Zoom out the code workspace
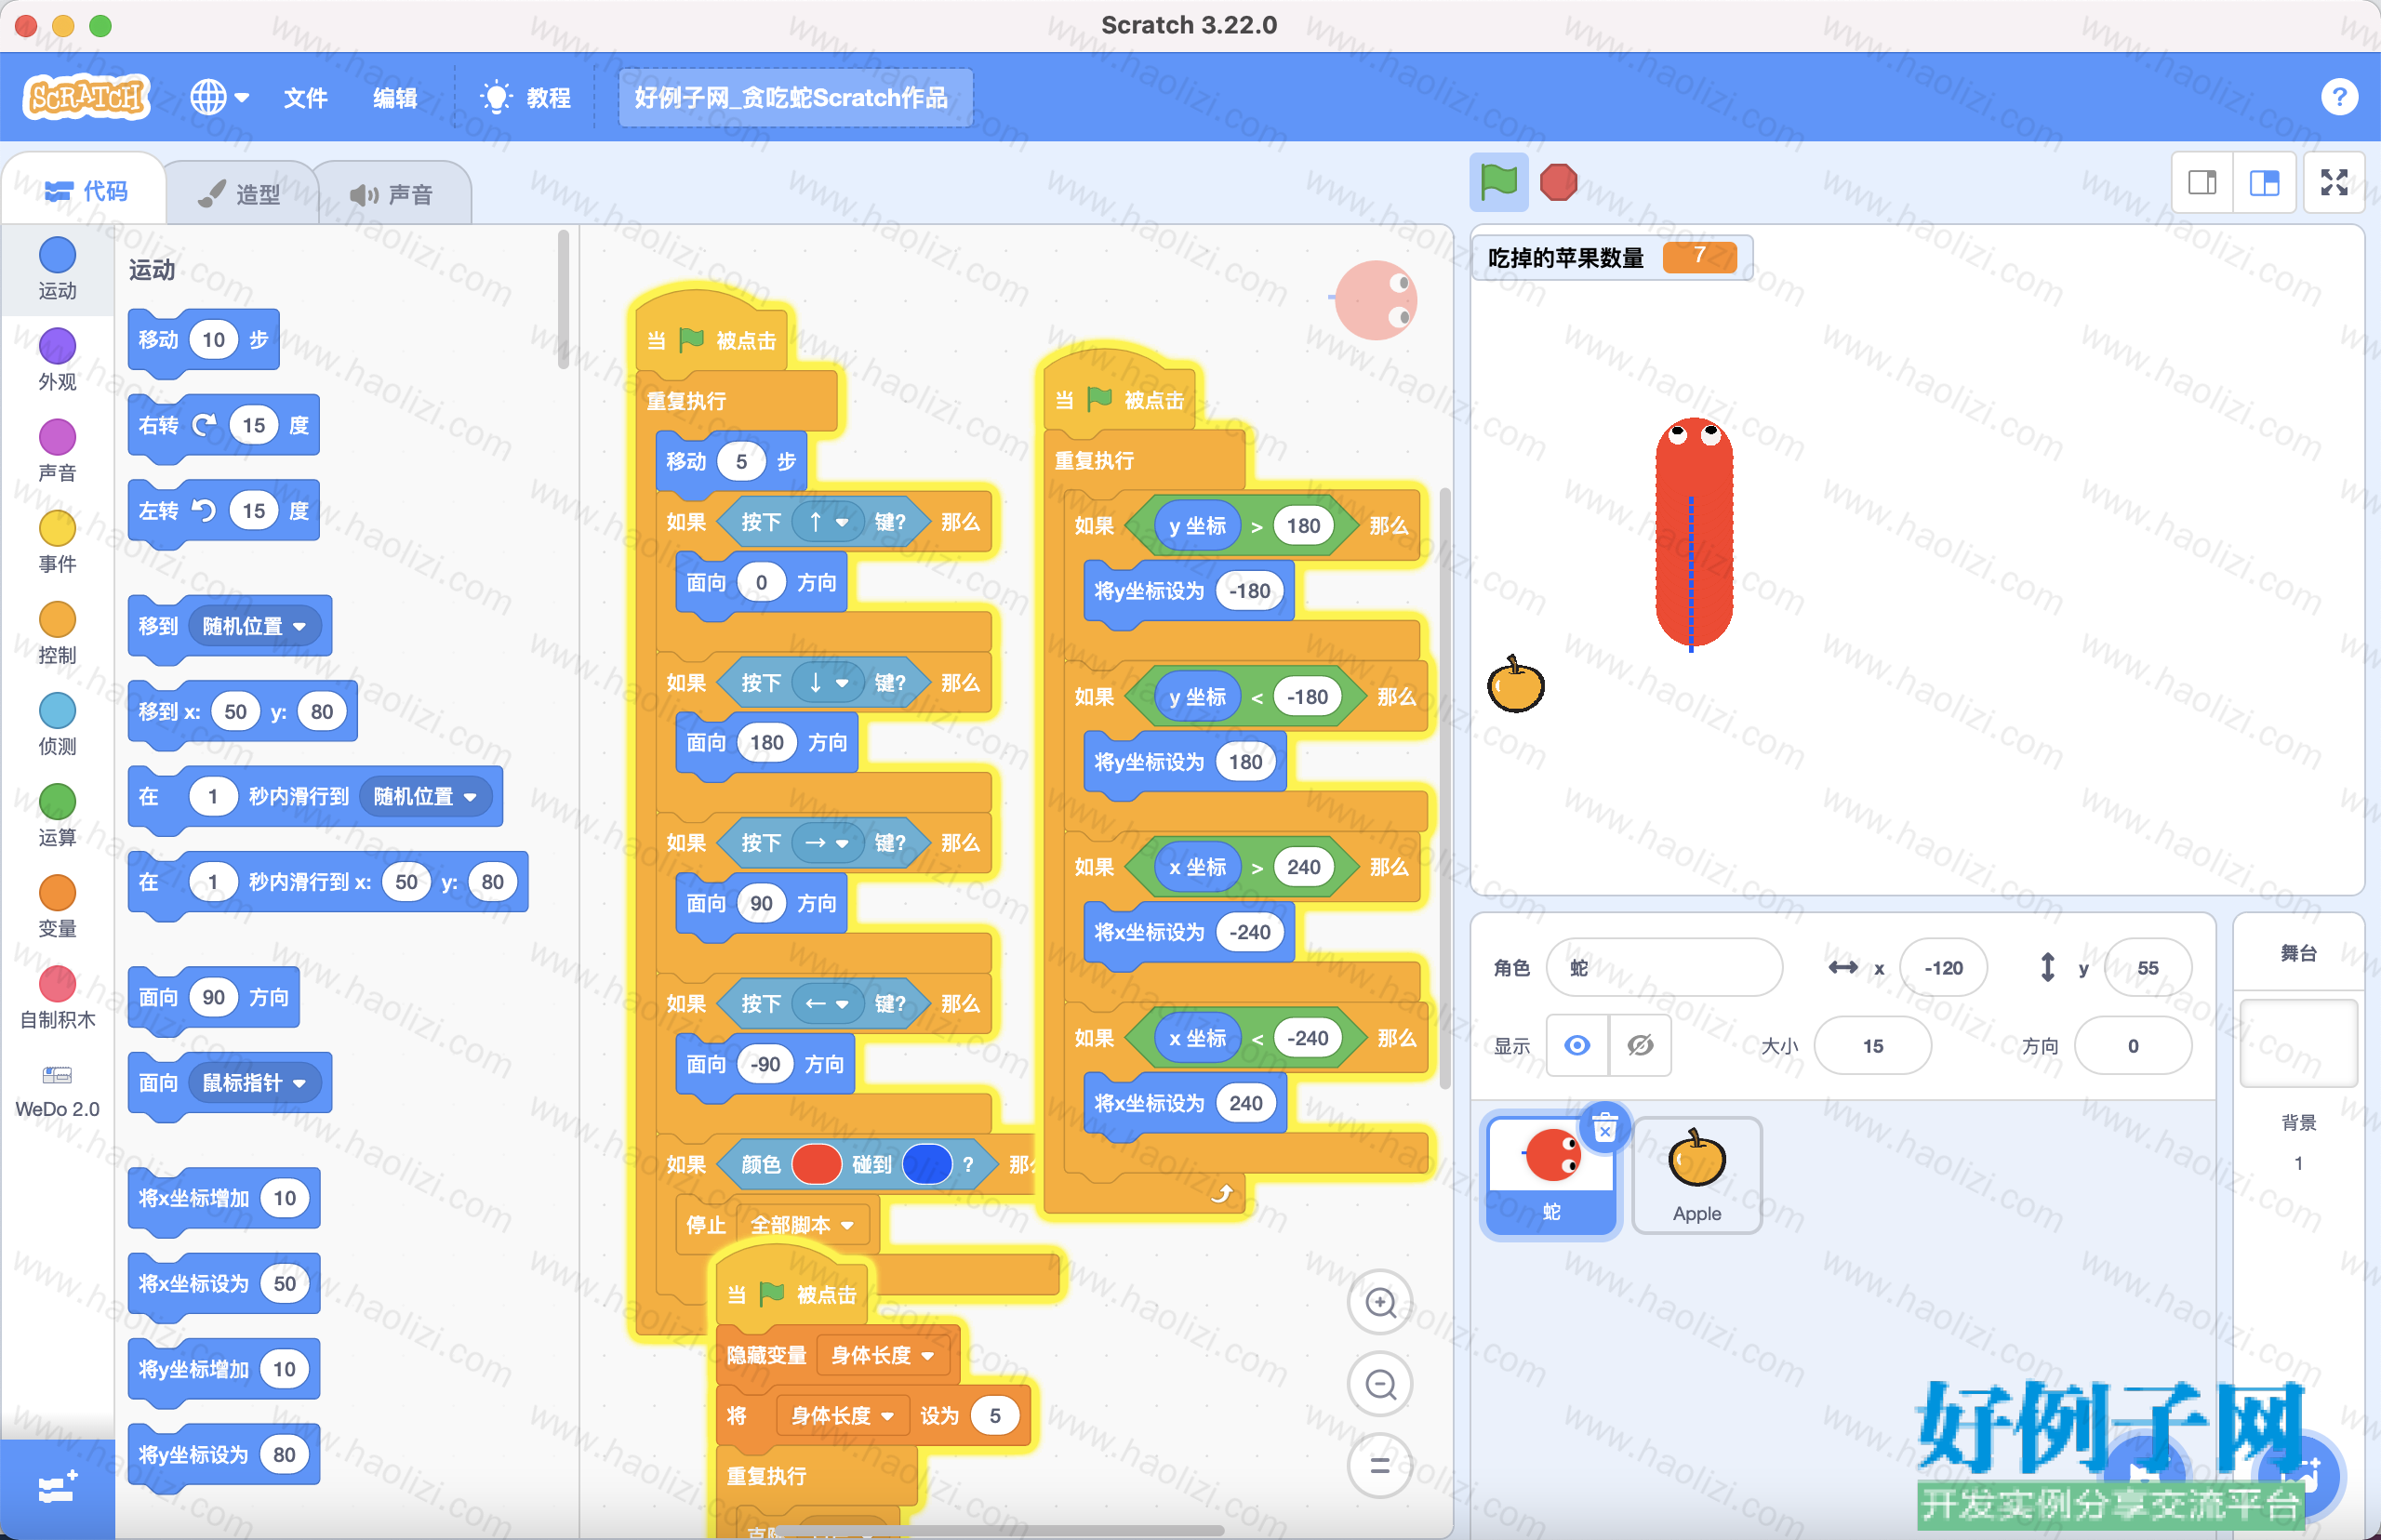The width and height of the screenshot is (2381, 1540). (1380, 1384)
